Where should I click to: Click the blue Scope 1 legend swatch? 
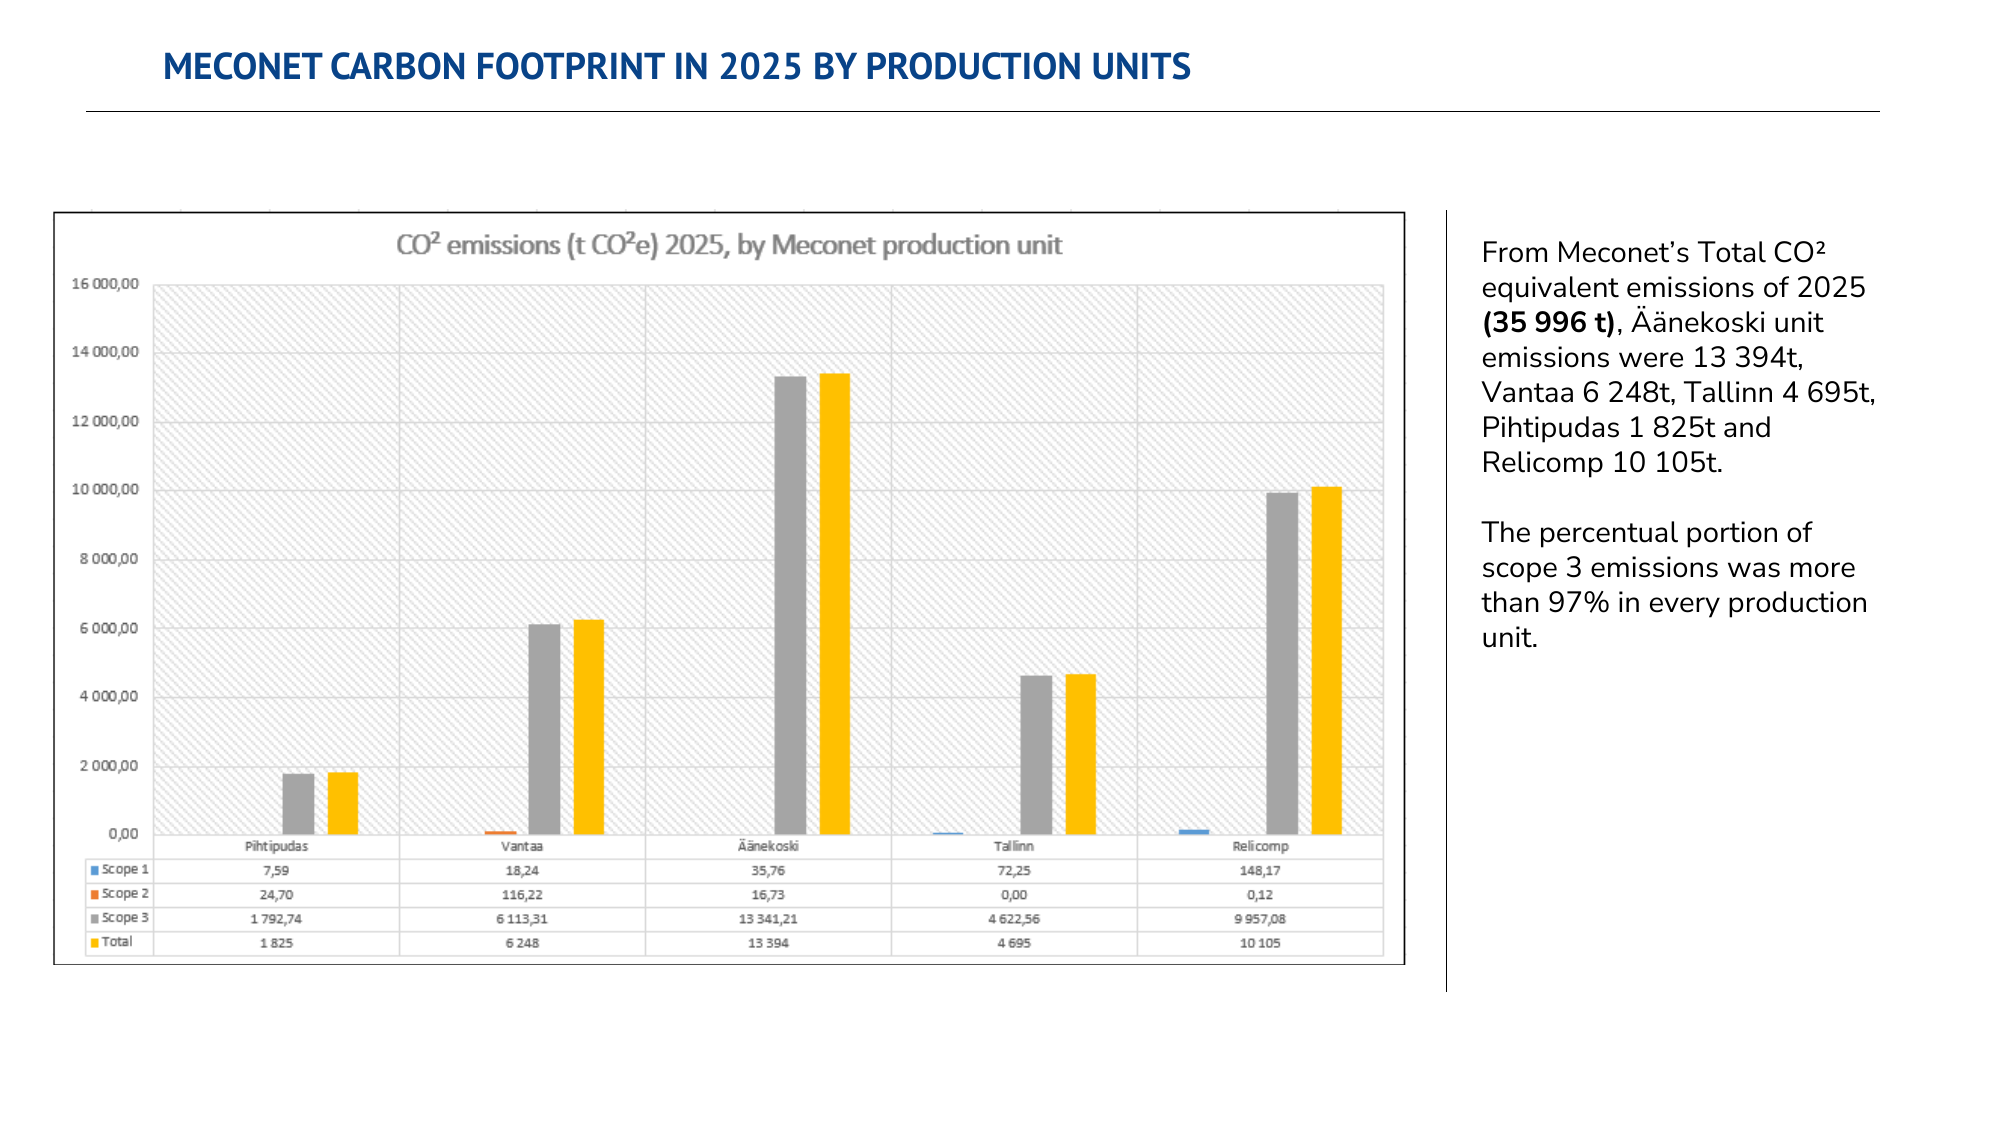[95, 870]
